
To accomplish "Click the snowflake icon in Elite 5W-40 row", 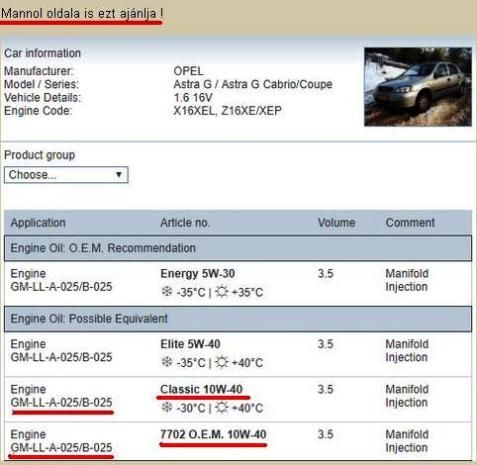I will click(x=167, y=362).
